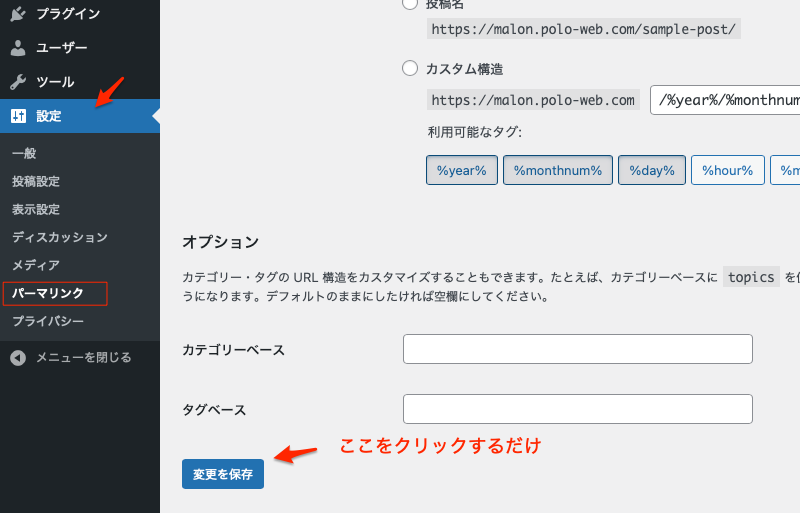Open ディスカッション settings page
This screenshot has width=800, height=513.
(60, 237)
